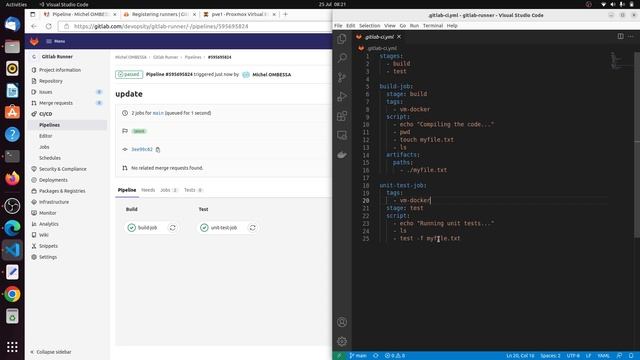
Task: Open VS Code Explorer panel icon
Action: pos(342,39)
